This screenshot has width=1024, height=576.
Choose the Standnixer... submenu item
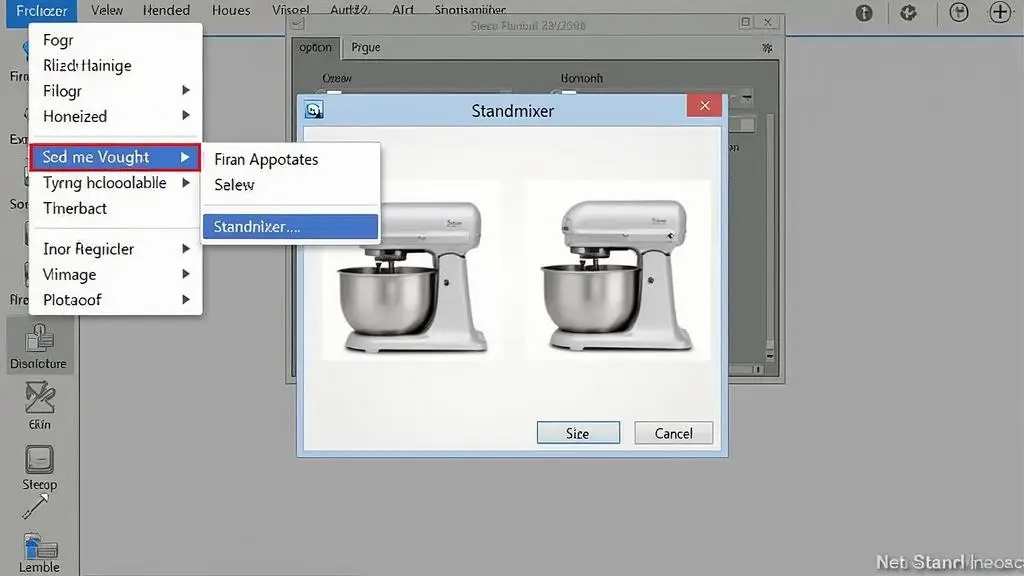[291, 227]
